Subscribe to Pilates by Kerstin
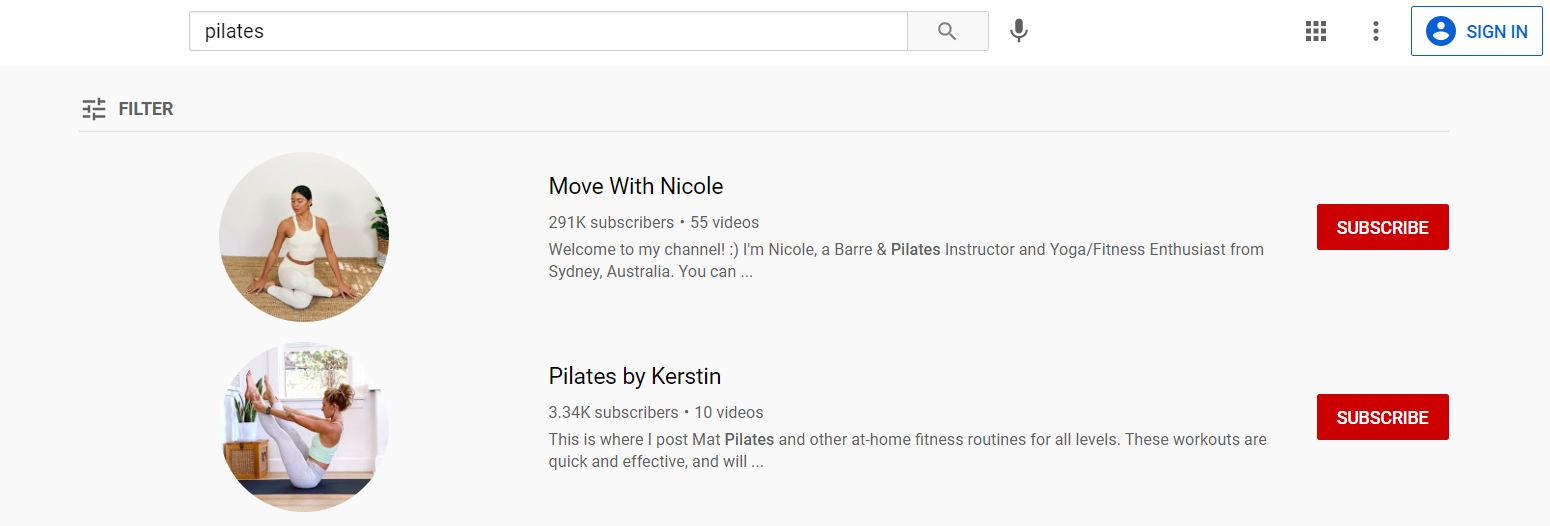The image size is (1550, 526). (1382, 417)
